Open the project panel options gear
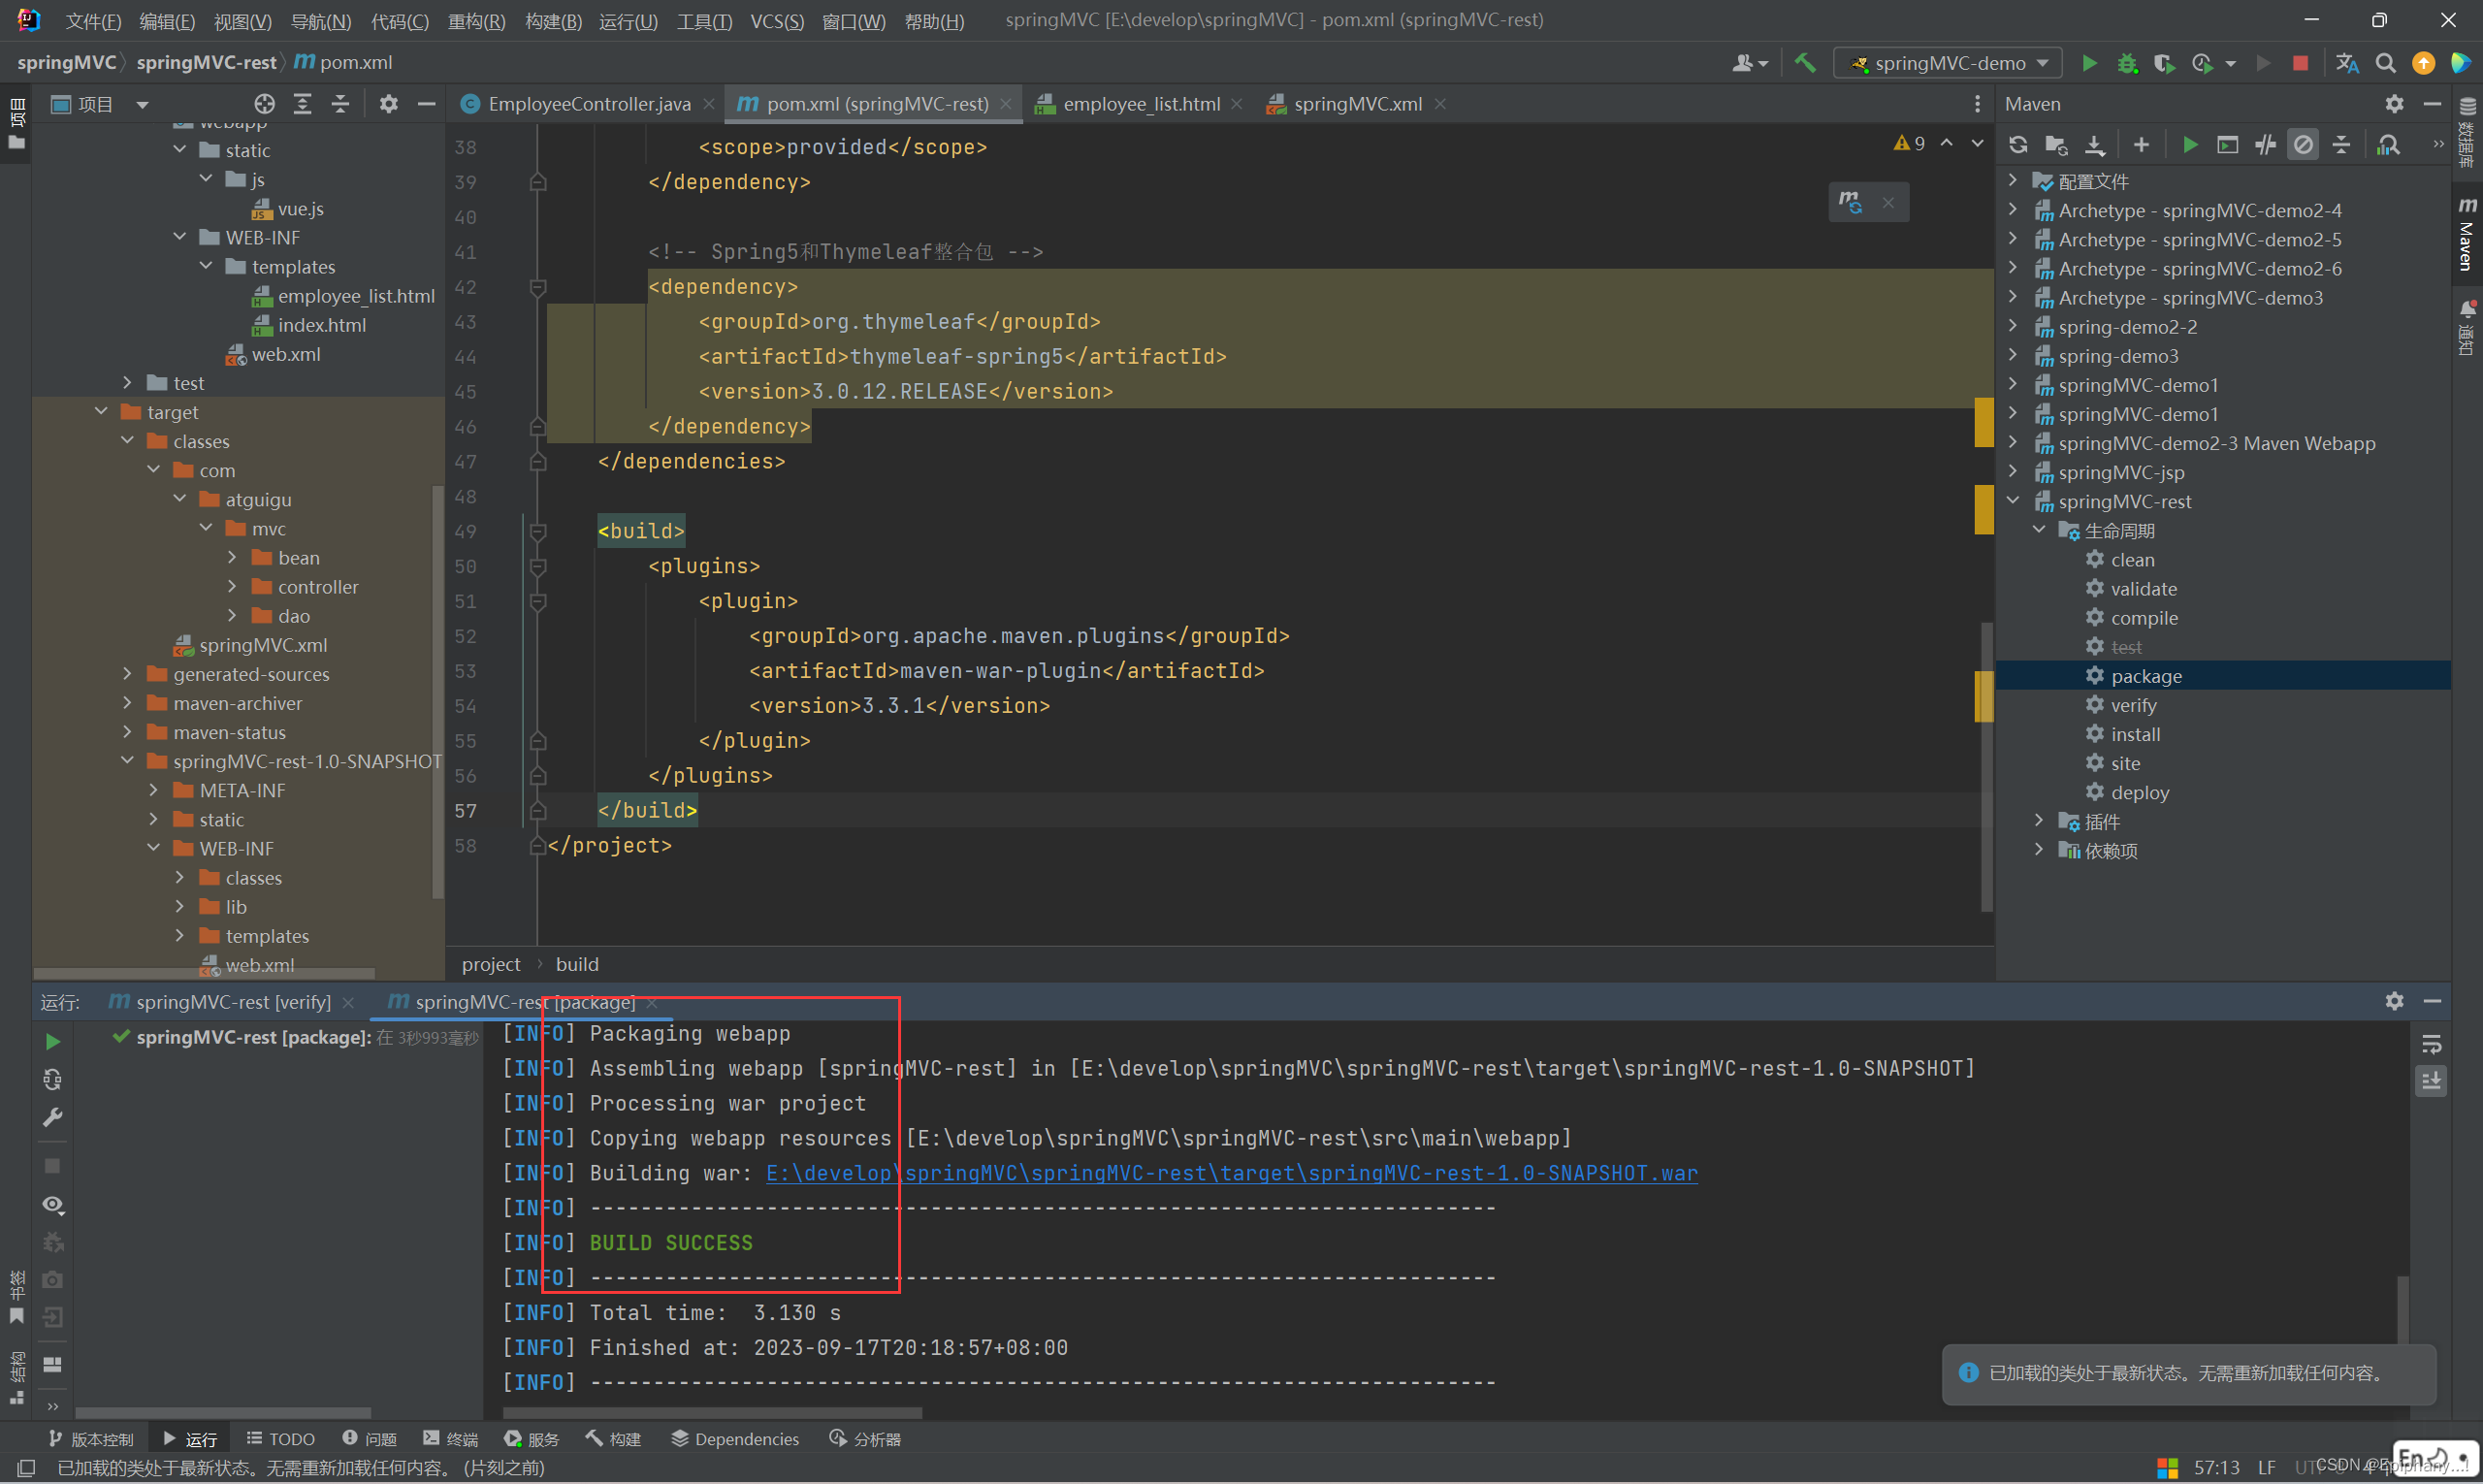 coord(388,104)
